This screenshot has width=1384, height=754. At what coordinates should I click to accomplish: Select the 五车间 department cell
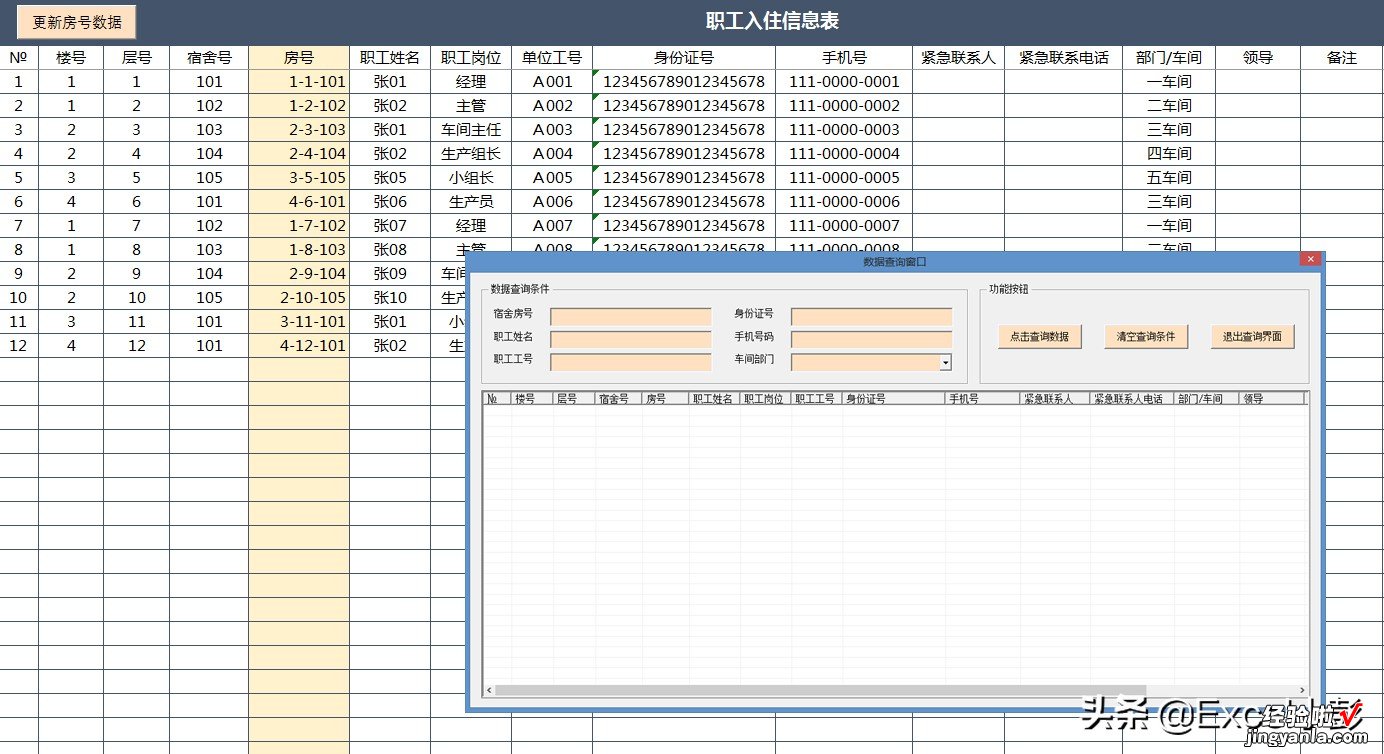pyautogui.click(x=1169, y=178)
